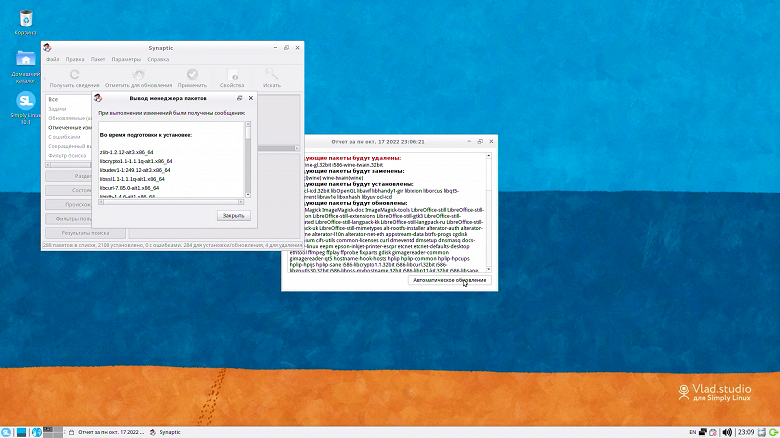780x438 pixels.
Task: Click scroll-down arrow in output dialog text area
Action: 248,195
